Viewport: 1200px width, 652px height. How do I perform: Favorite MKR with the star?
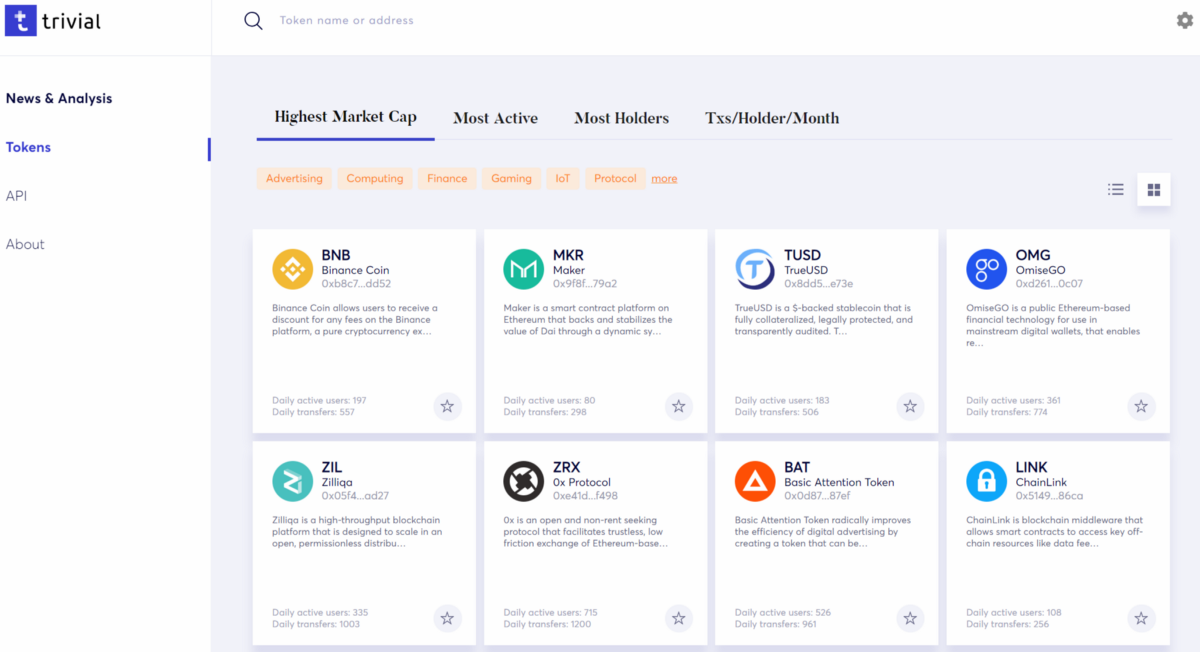[679, 406]
